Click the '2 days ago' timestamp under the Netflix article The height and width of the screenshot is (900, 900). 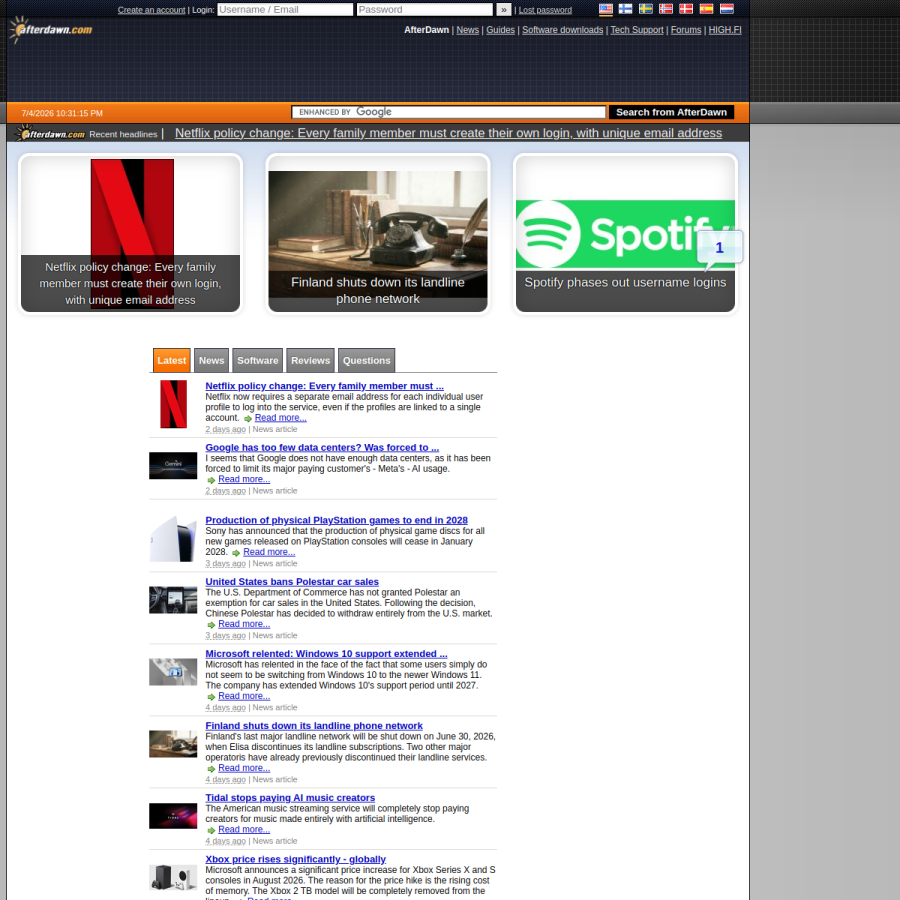click(x=226, y=429)
